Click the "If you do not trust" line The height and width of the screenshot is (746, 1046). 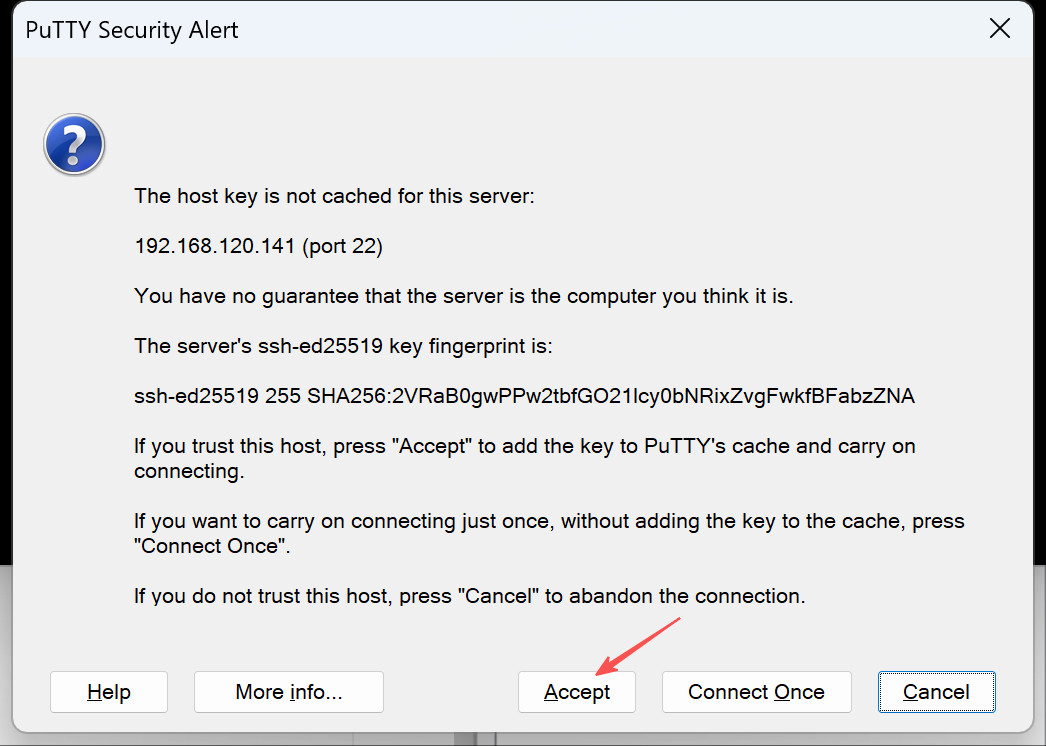click(x=469, y=596)
